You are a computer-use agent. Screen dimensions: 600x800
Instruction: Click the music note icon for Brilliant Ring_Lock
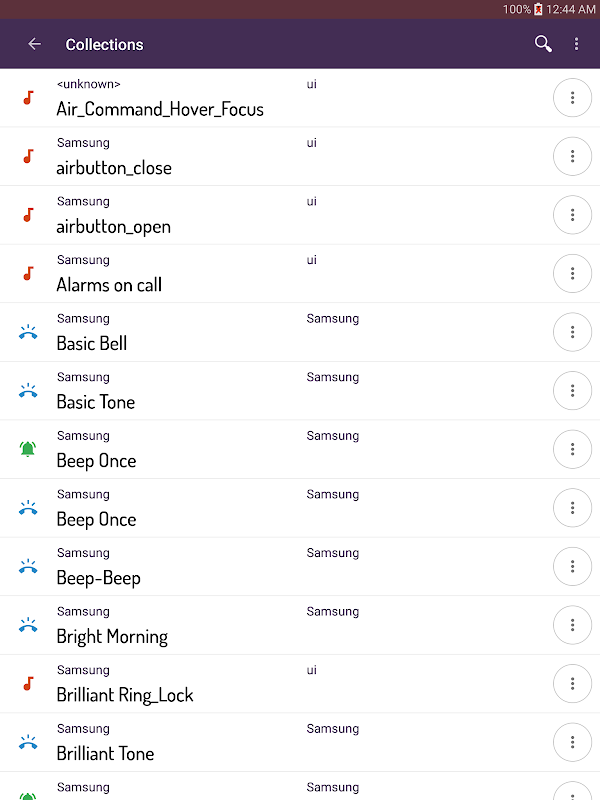(x=28, y=683)
